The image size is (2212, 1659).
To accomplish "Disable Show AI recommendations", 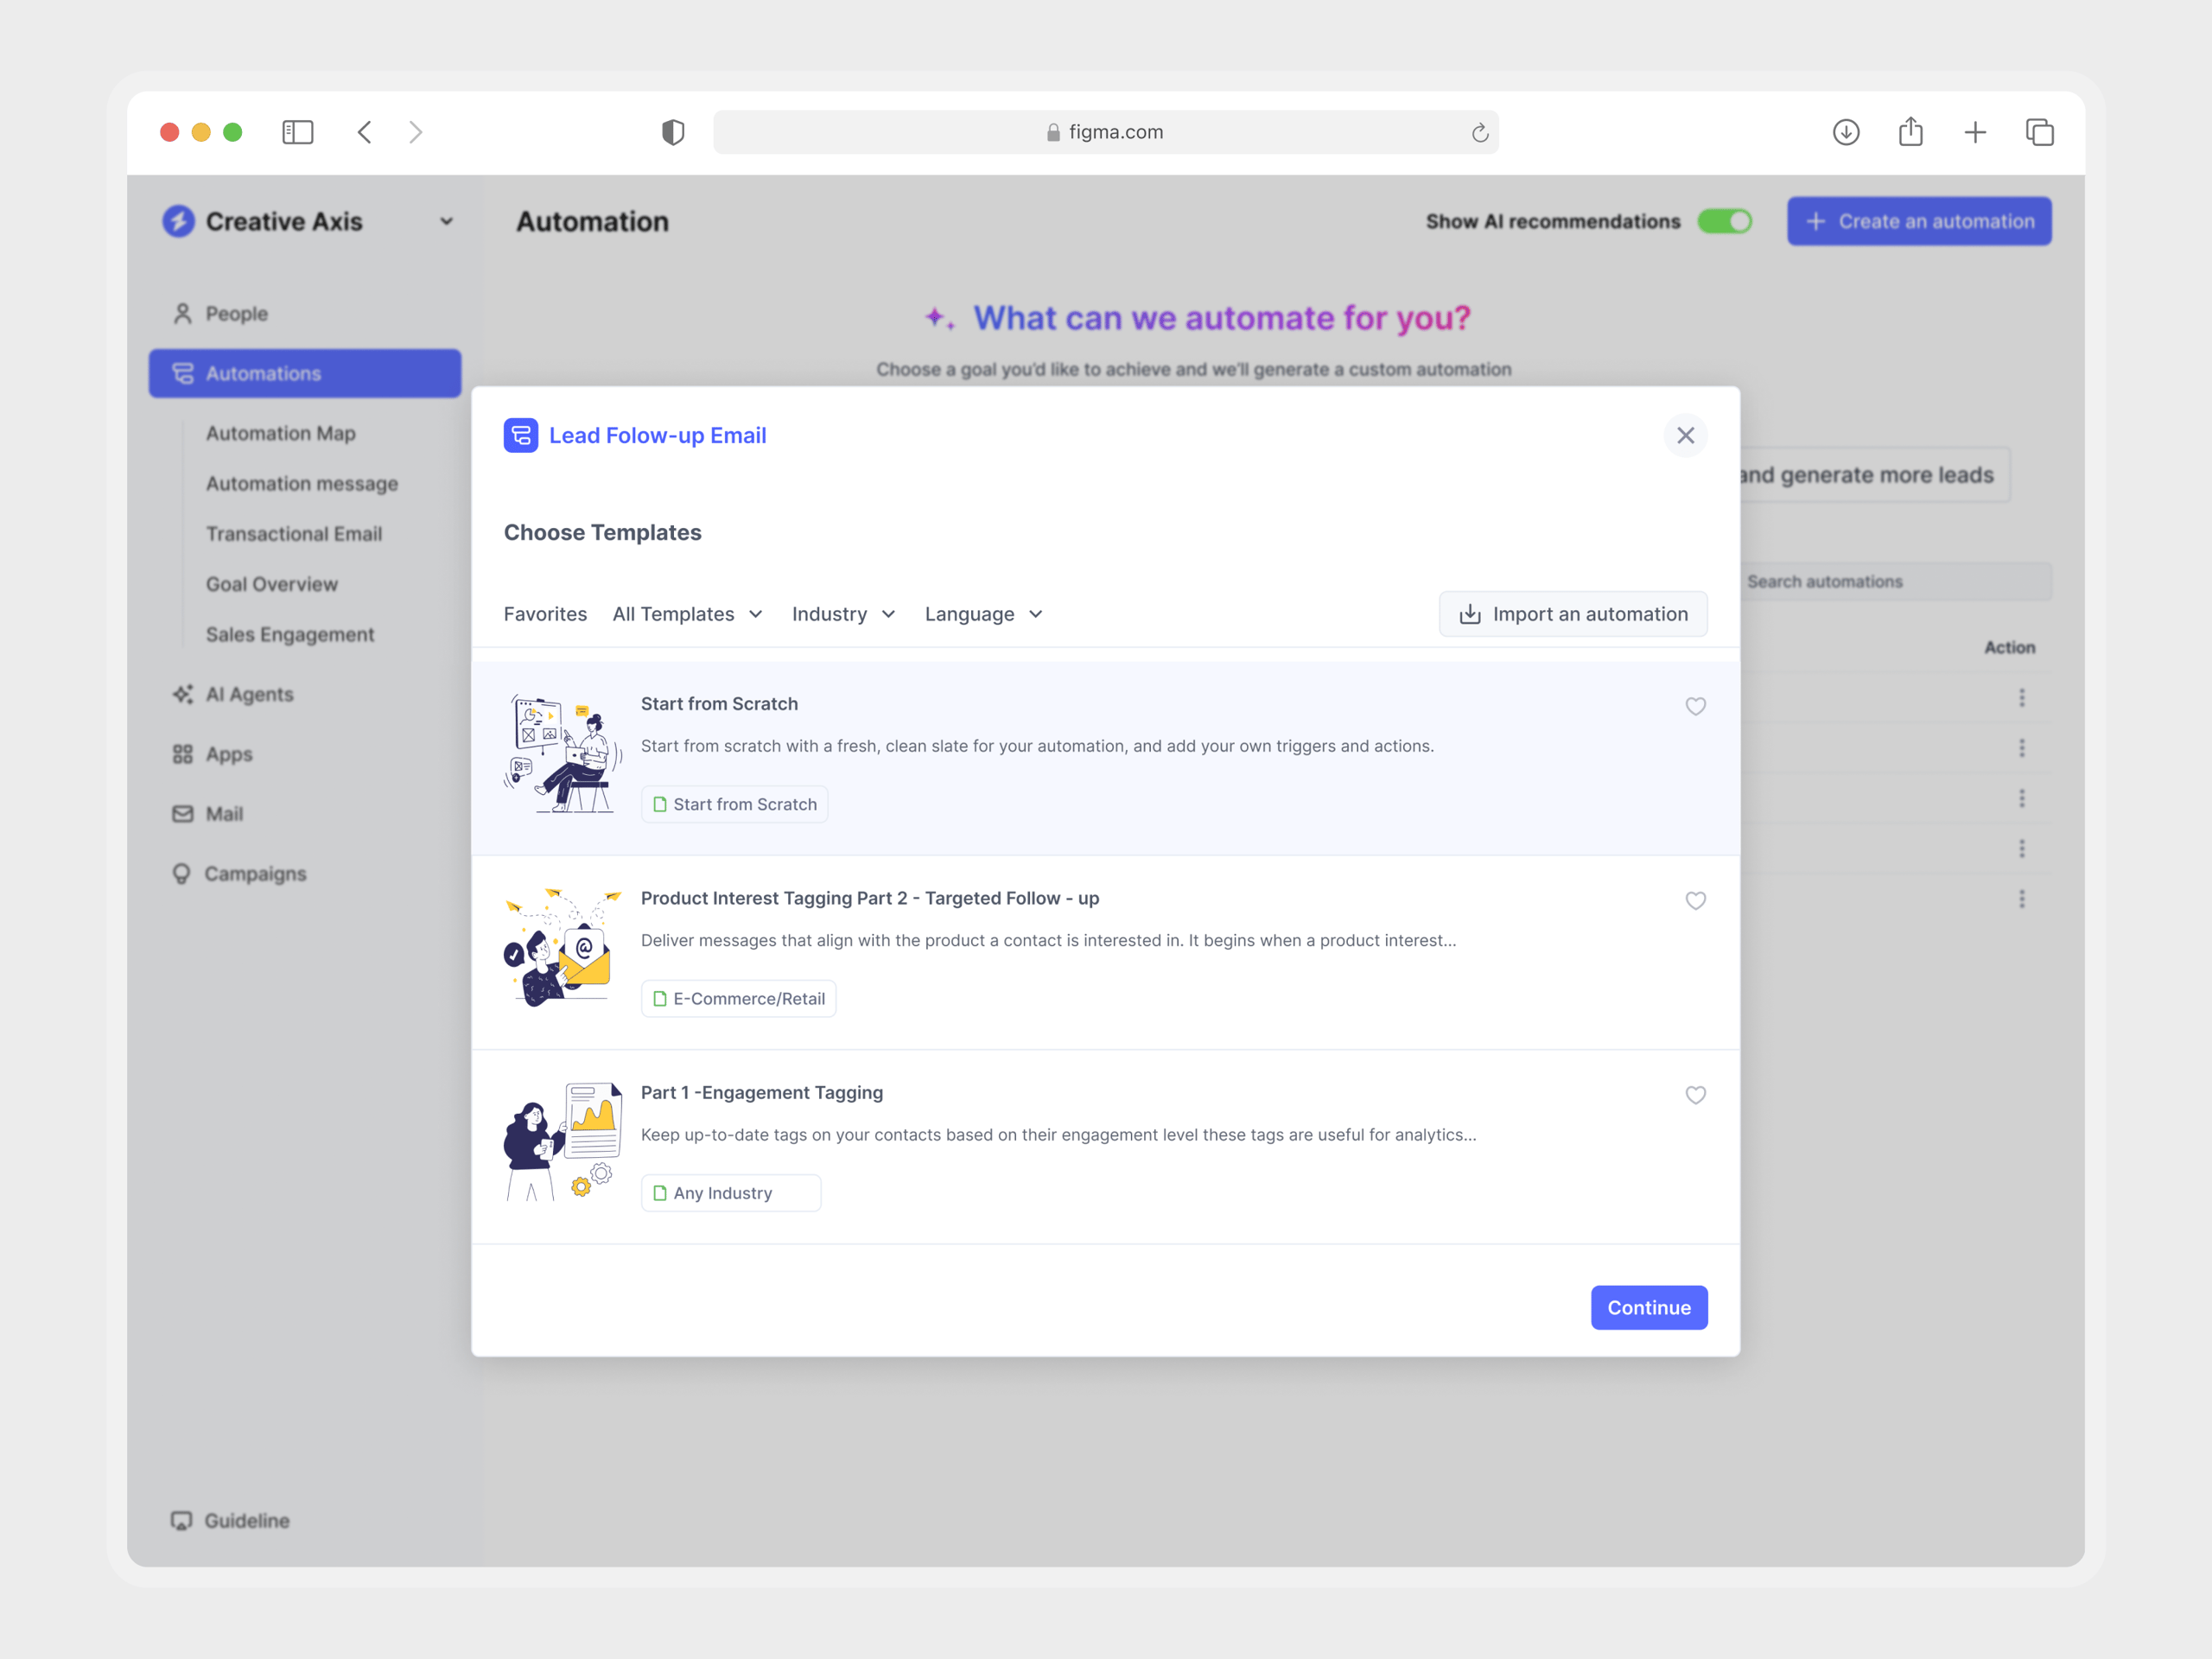I will coord(1726,221).
